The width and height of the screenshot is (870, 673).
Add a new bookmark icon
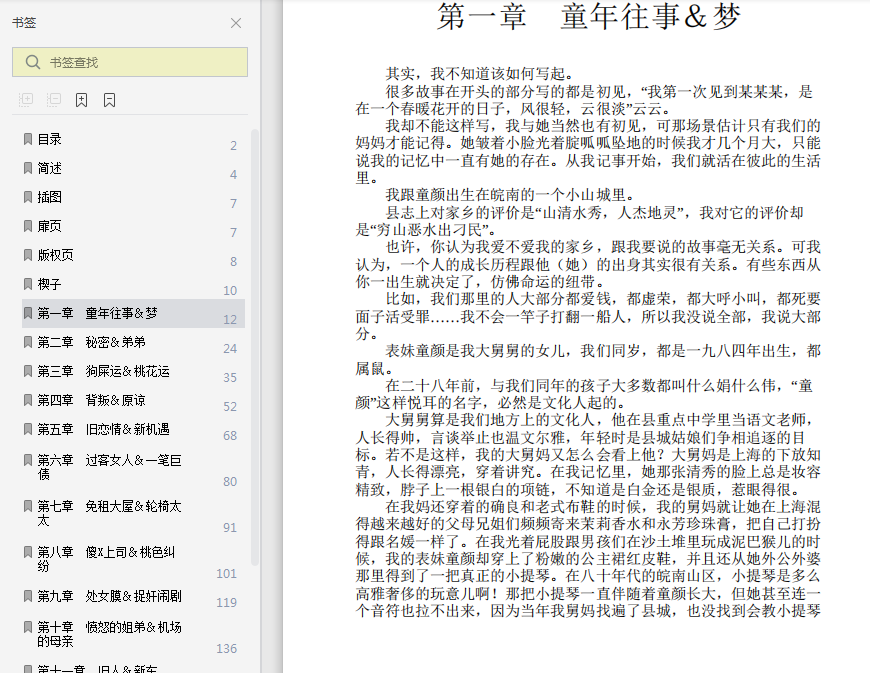[82, 100]
